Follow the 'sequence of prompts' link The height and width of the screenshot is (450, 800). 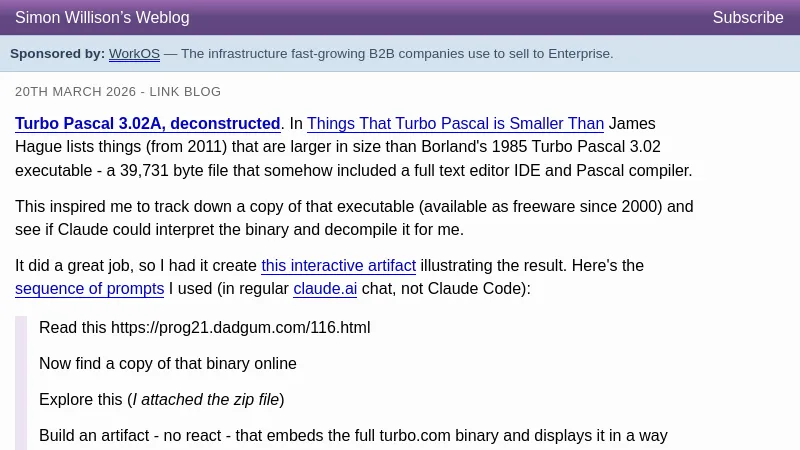pyautogui.click(x=89, y=289)
